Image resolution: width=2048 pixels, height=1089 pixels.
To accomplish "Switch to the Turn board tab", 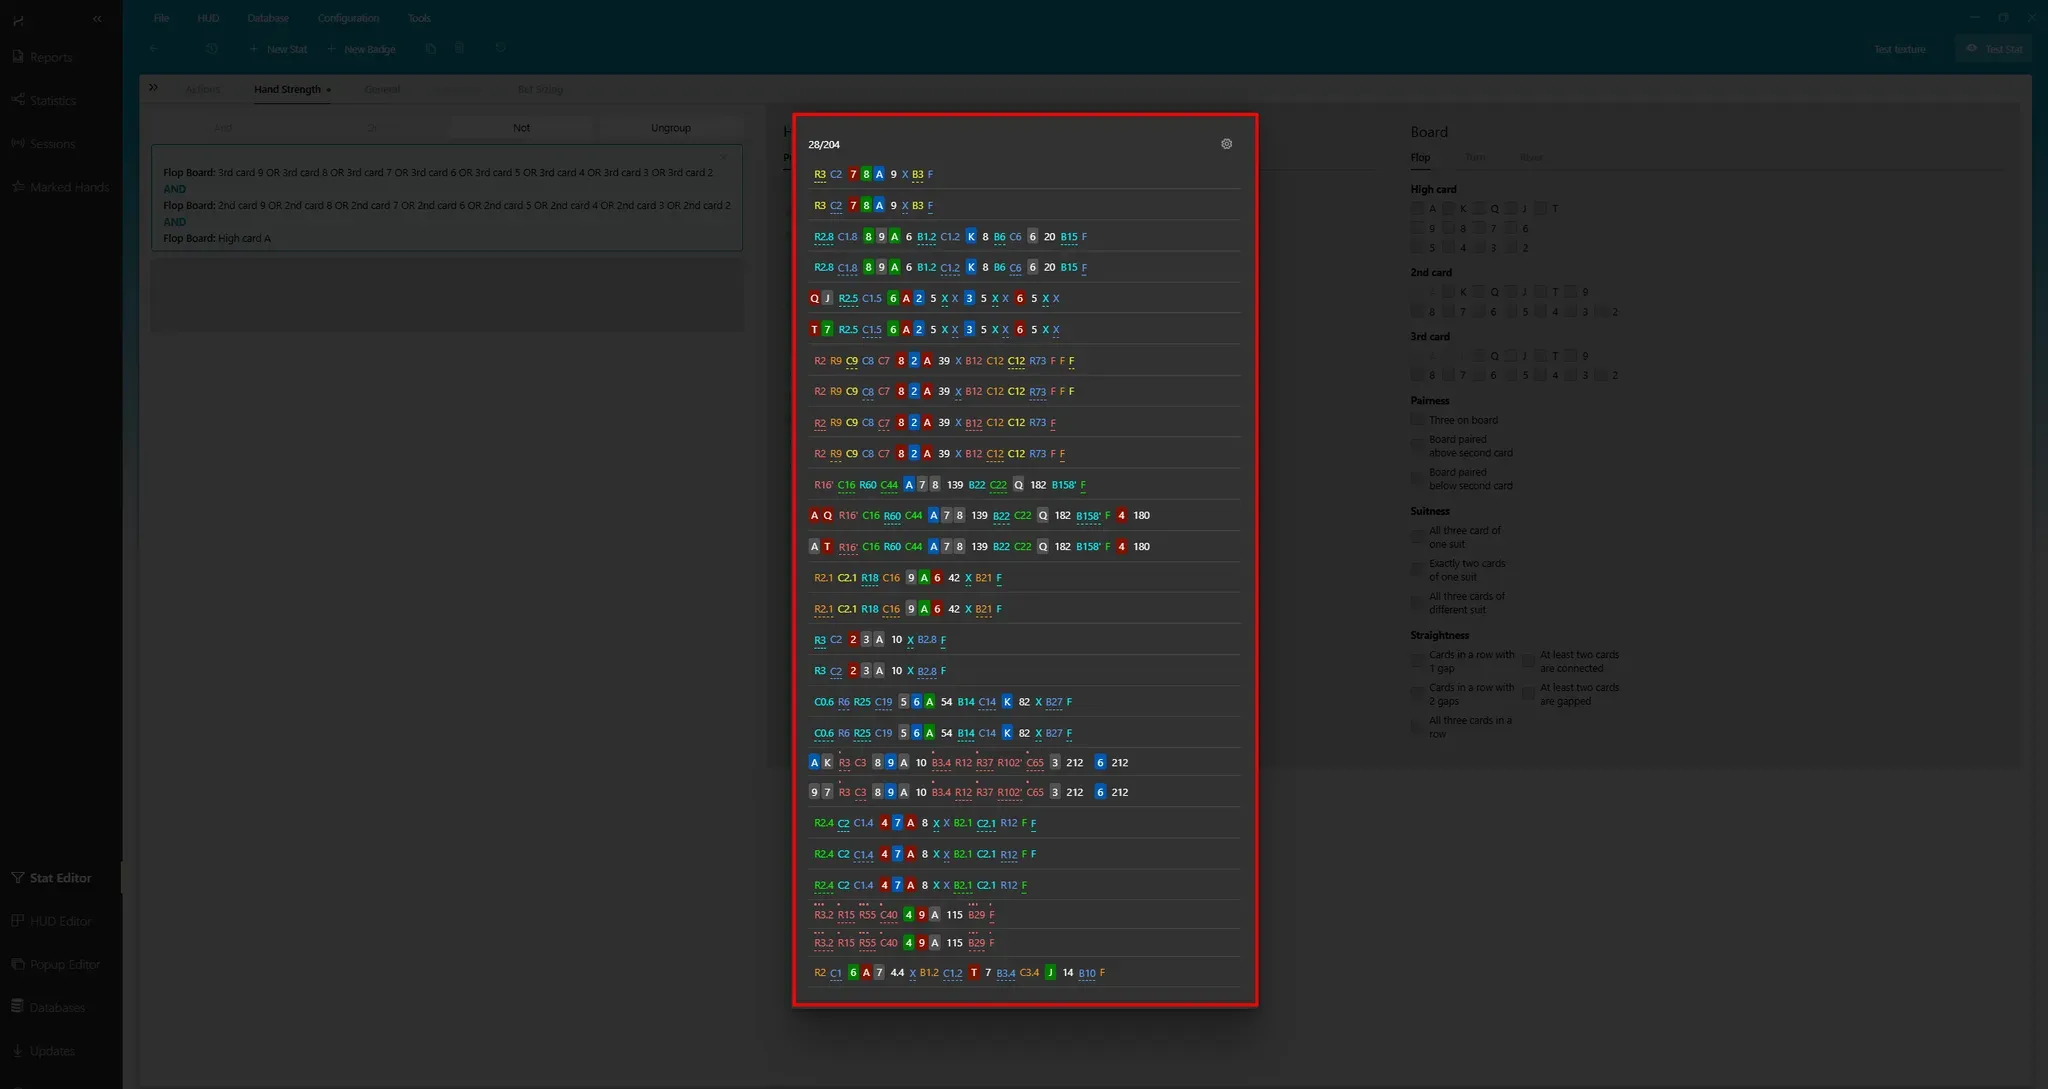I will click(1474, 158).
